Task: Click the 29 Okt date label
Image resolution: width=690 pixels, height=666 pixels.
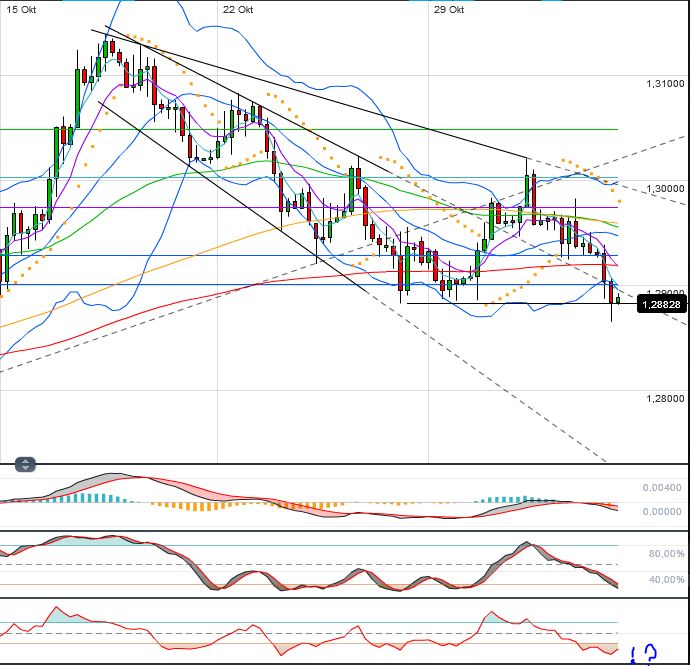Action: (448, 10)
